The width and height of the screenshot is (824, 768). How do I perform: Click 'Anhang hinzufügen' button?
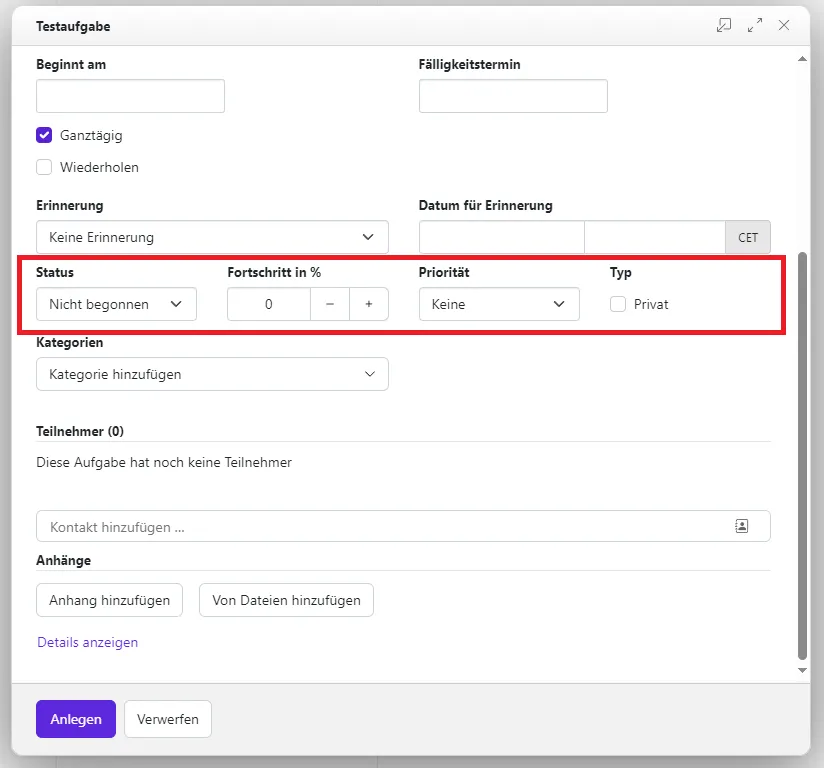110,600
